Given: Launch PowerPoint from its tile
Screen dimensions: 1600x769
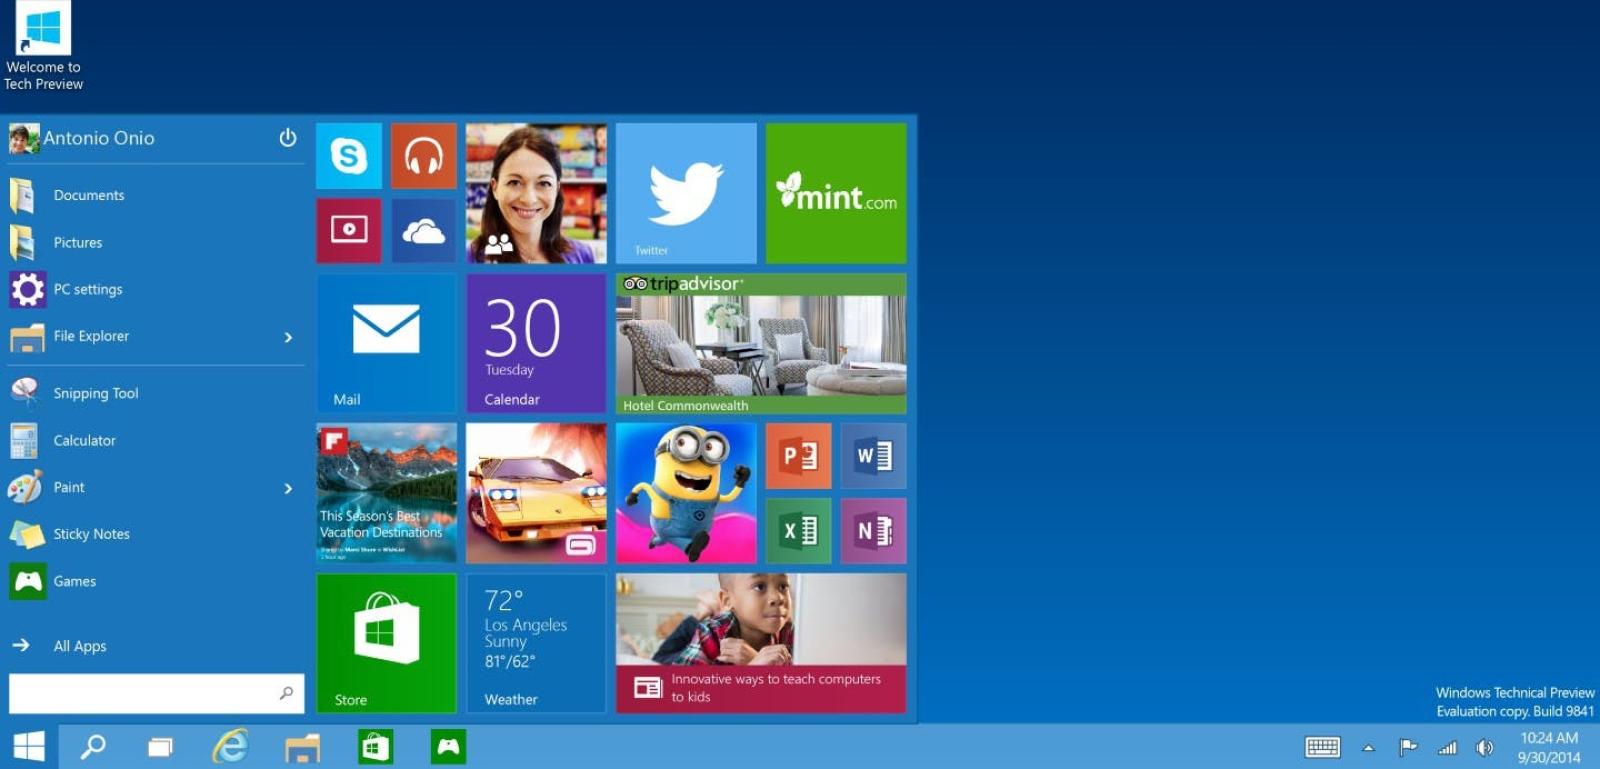Looking at the screenshot, I should pos(799,456).
